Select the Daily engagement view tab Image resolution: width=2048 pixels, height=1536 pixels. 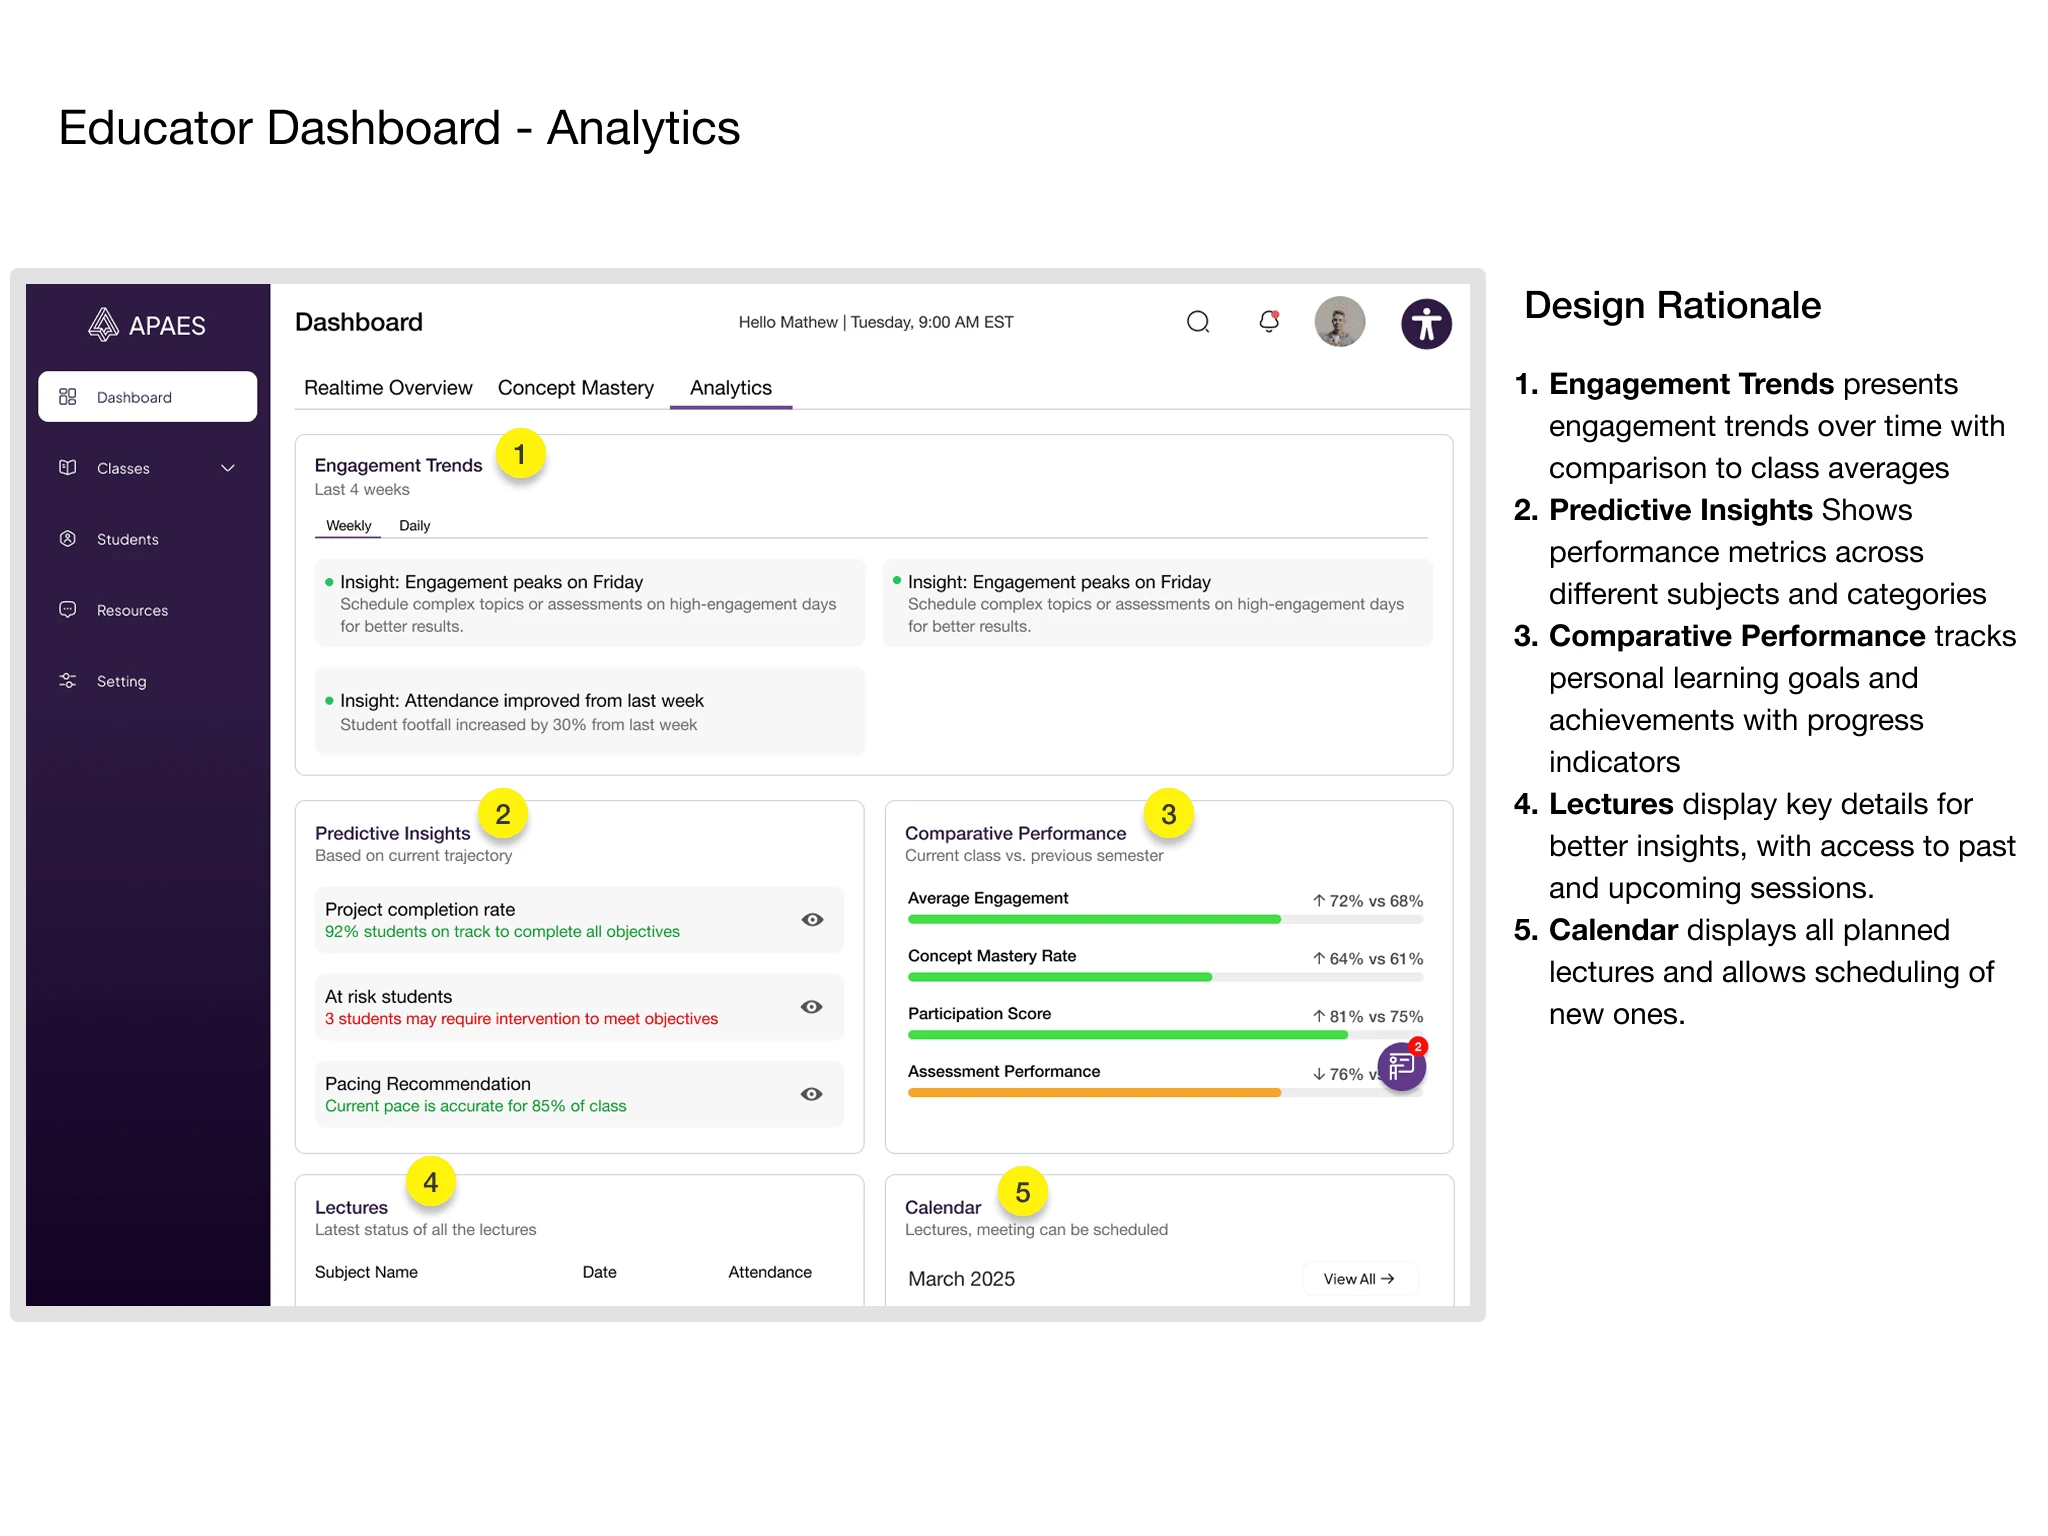click(414, 526)
